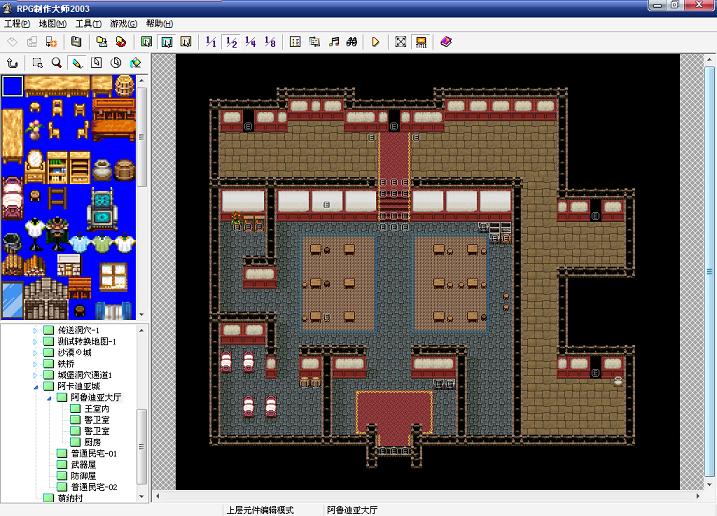Click map view horizontal scroll right arrow
717x516 pixels.
(698, 495)
